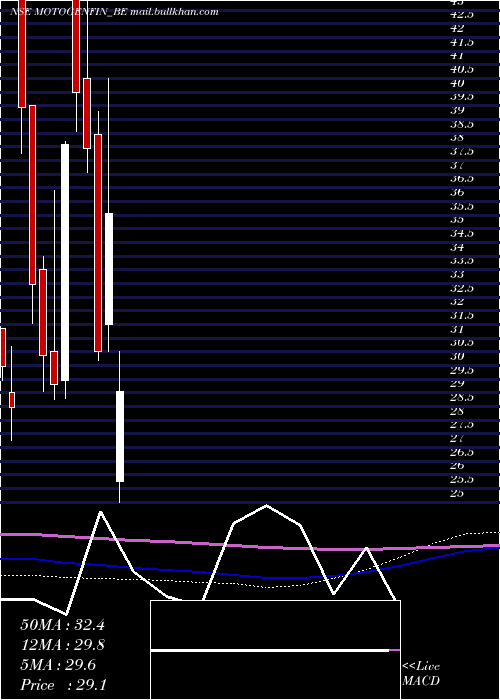
Task: Click the tall white candlestick body from 29 to 37.5
Action: 65,262
